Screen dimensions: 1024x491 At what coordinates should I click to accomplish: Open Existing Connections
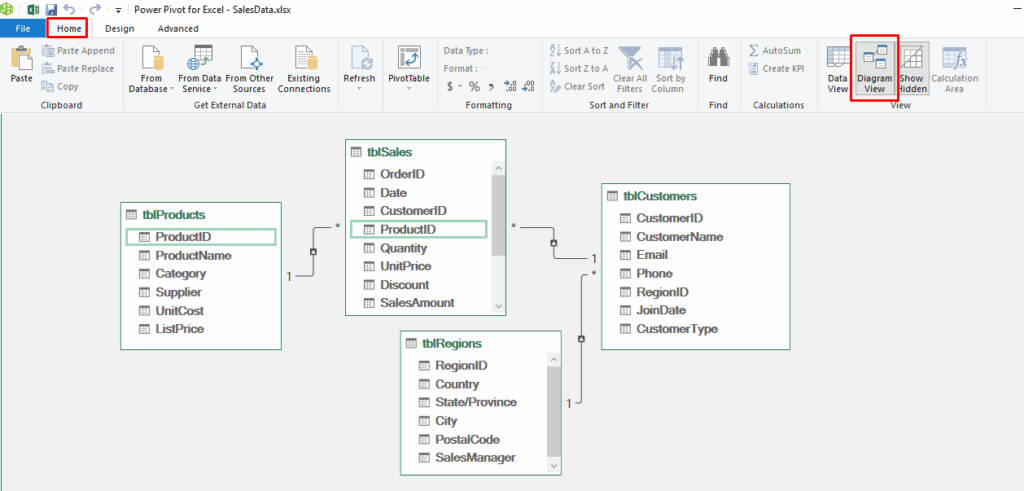click(303, 60)
